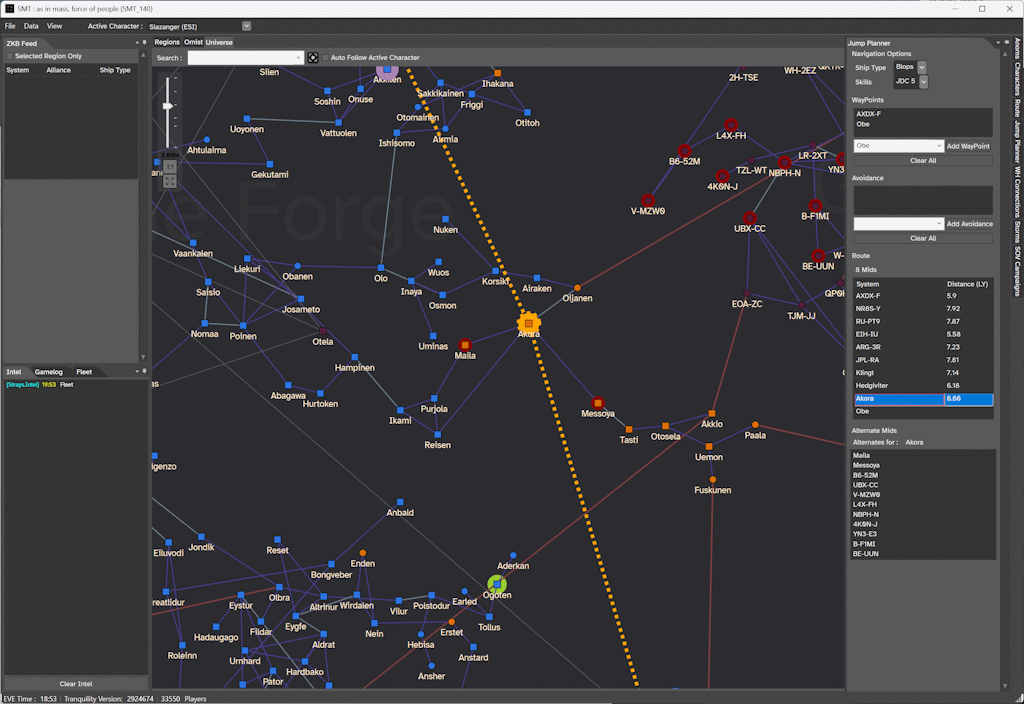Image resolution: width=1024 pixels, height=704 pixels.
Task: Open the waypoint system combo box showing Obe
Action: point(899,146)
